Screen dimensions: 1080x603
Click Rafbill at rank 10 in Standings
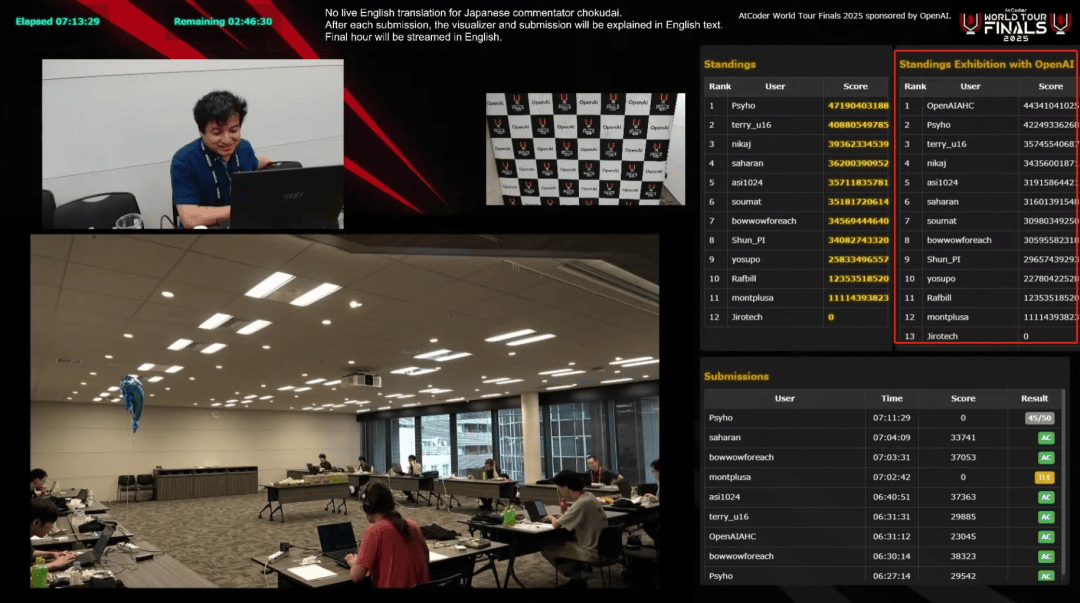[744, 279]
